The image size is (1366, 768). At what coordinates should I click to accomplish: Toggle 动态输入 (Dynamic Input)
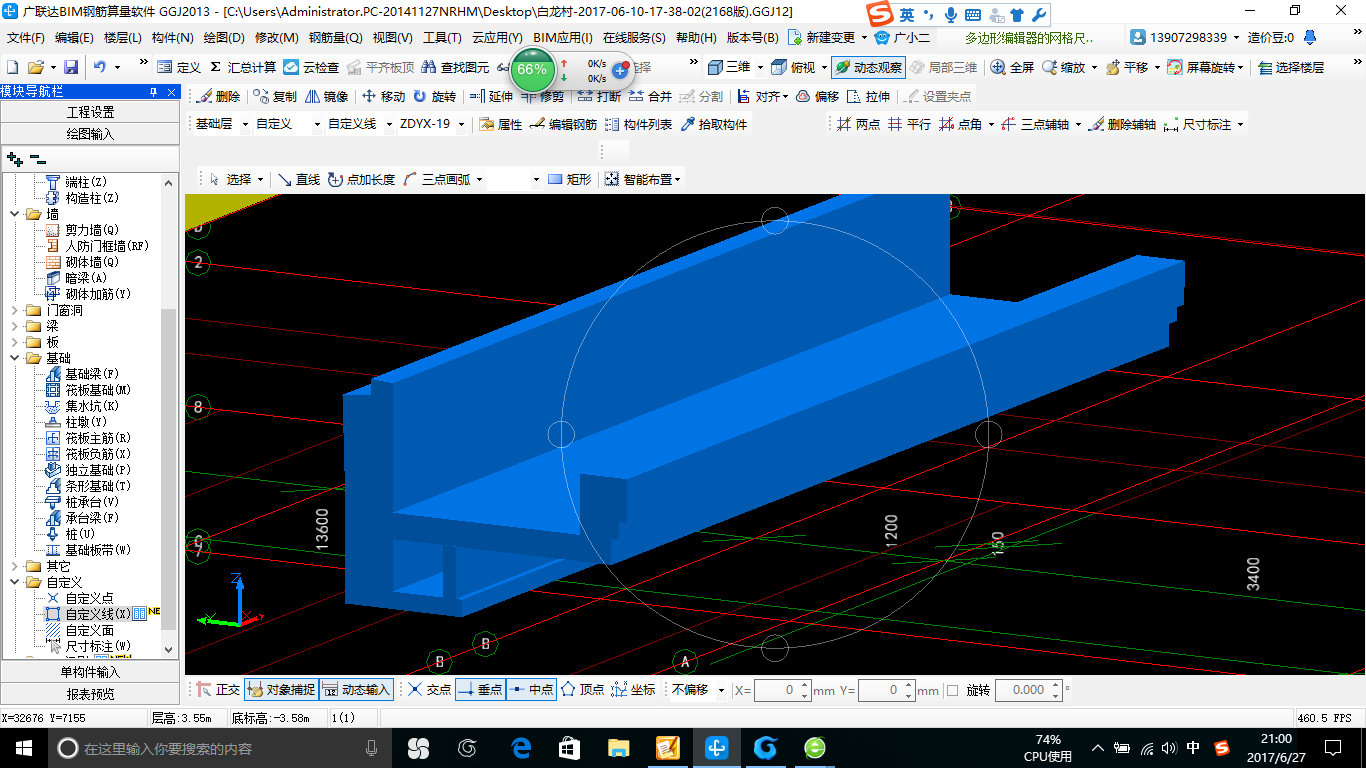356,690
